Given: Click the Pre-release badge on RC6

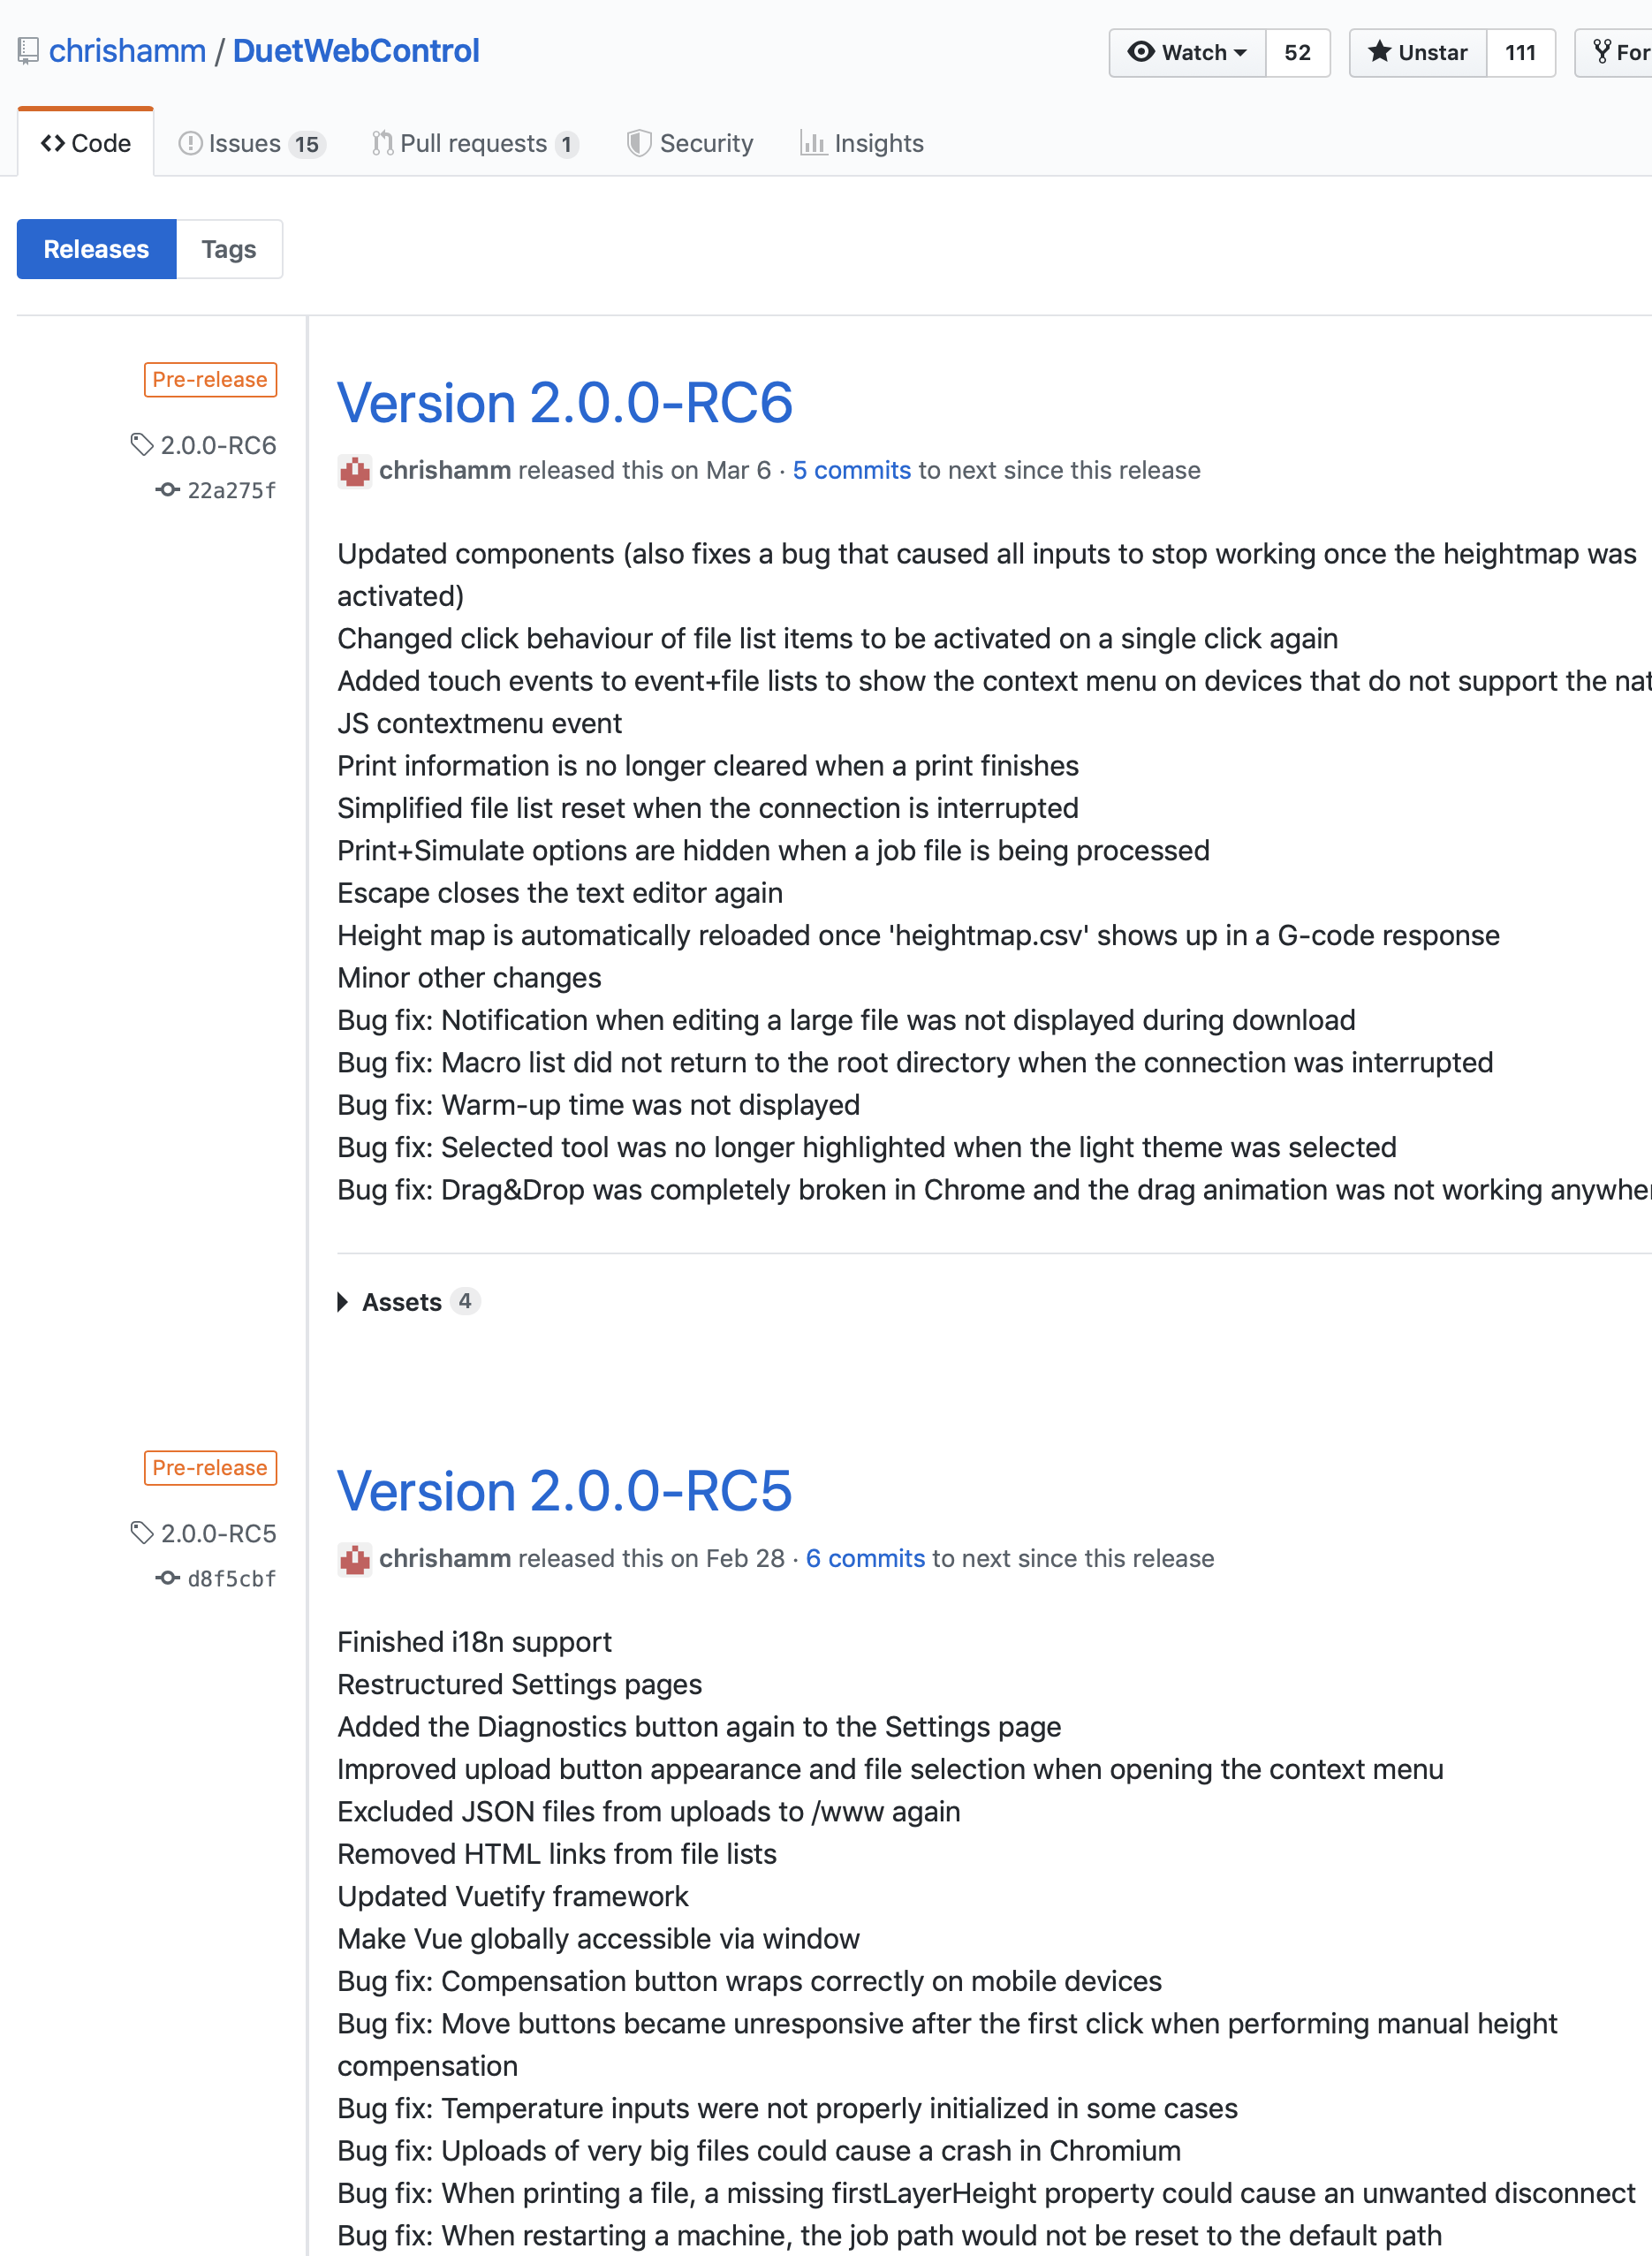Looking at the screenshot, I should click(x=210, y=379).
